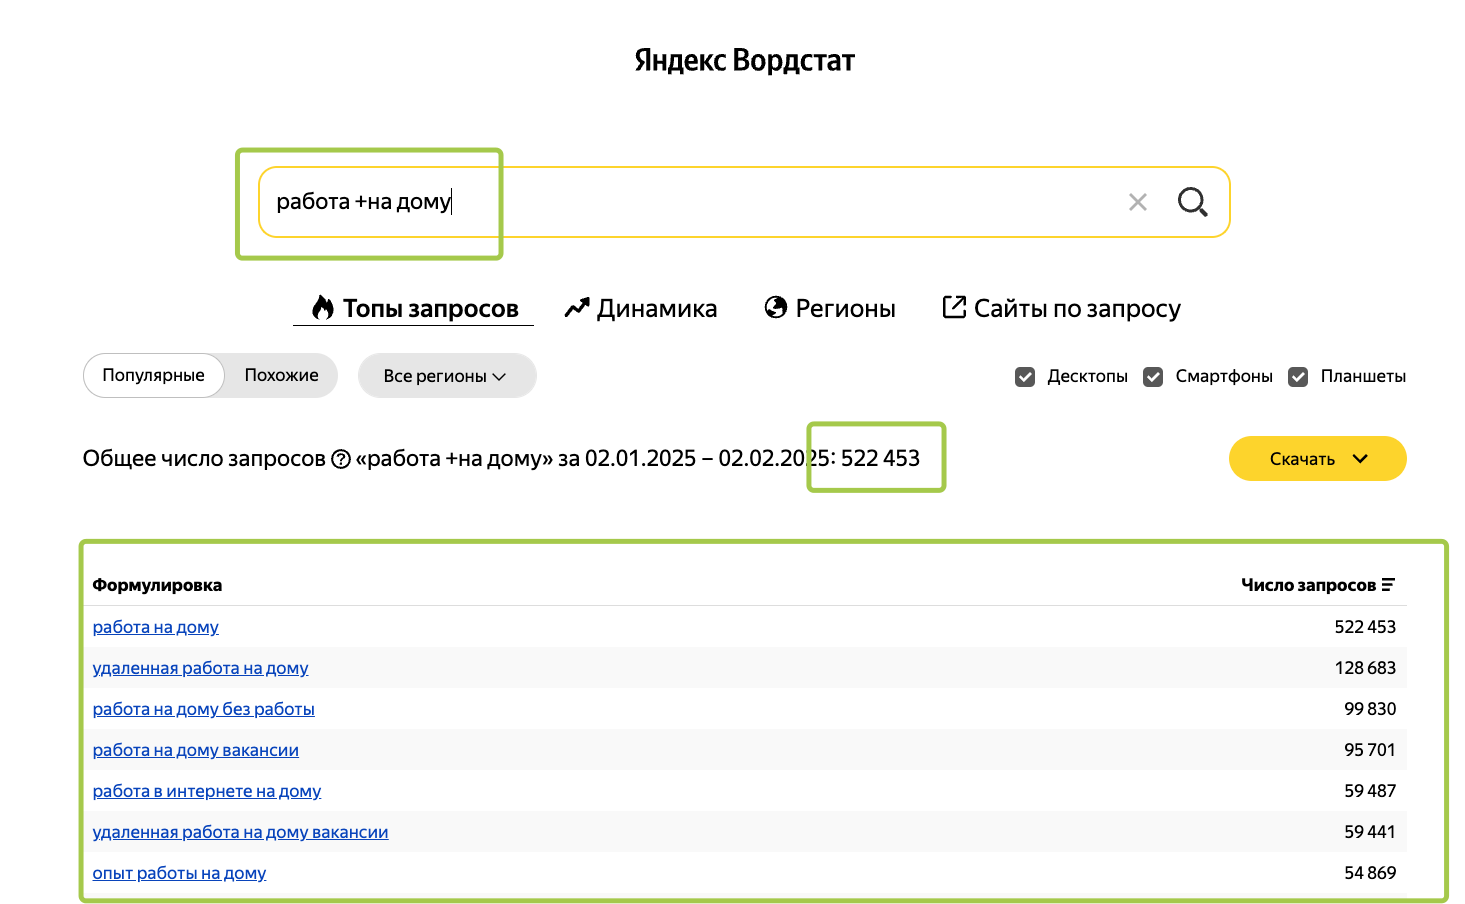Viewport: 1465px width, 904px height.
Task: Uncheck the Смартфоны checkbox
Action: pos(1152,376)
